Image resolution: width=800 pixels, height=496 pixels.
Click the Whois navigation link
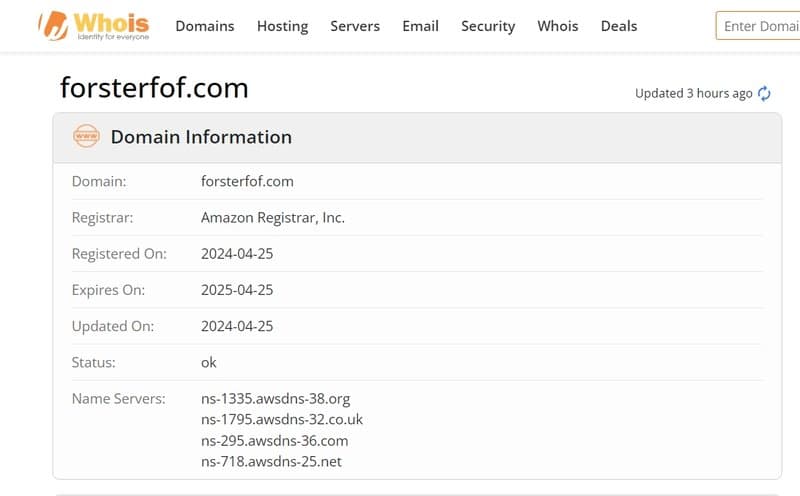click(x=557, y=26)
